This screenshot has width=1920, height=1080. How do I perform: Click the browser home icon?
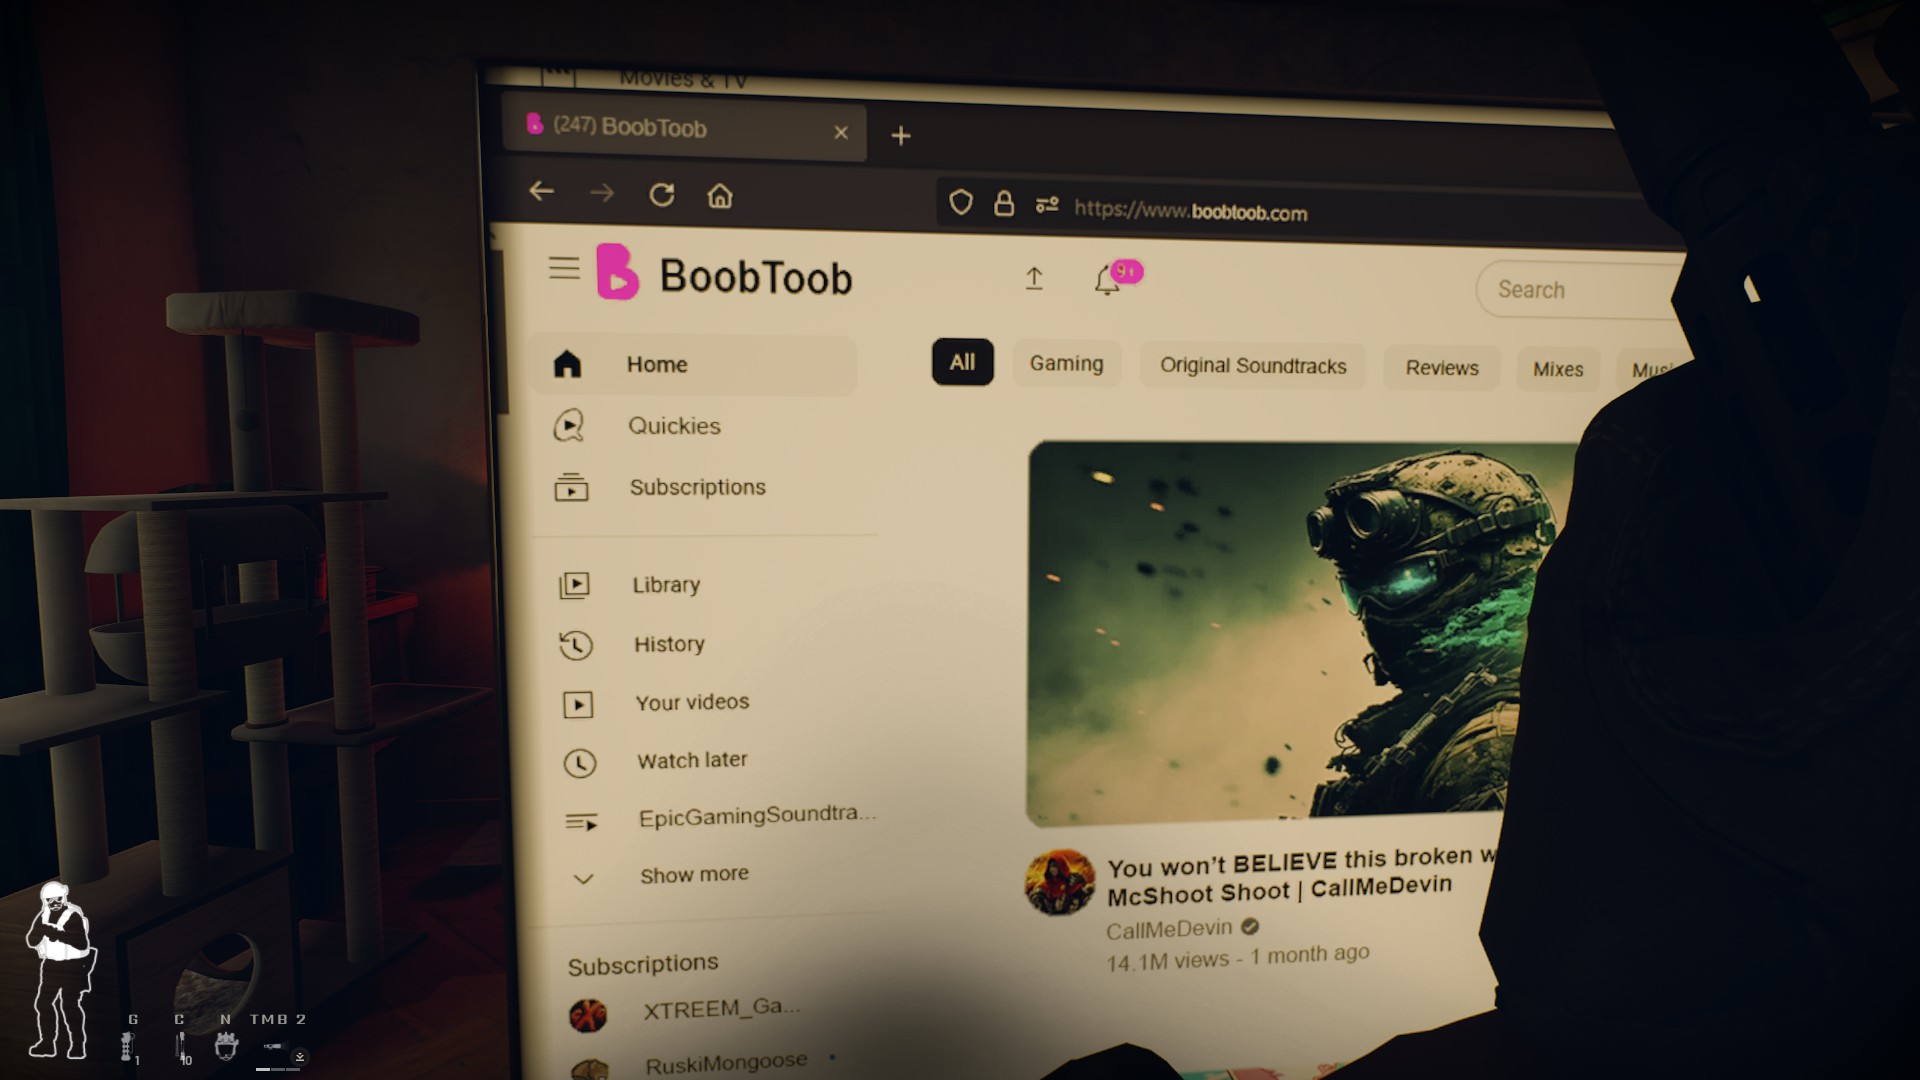pyautogui.click(x=720, y=196)
